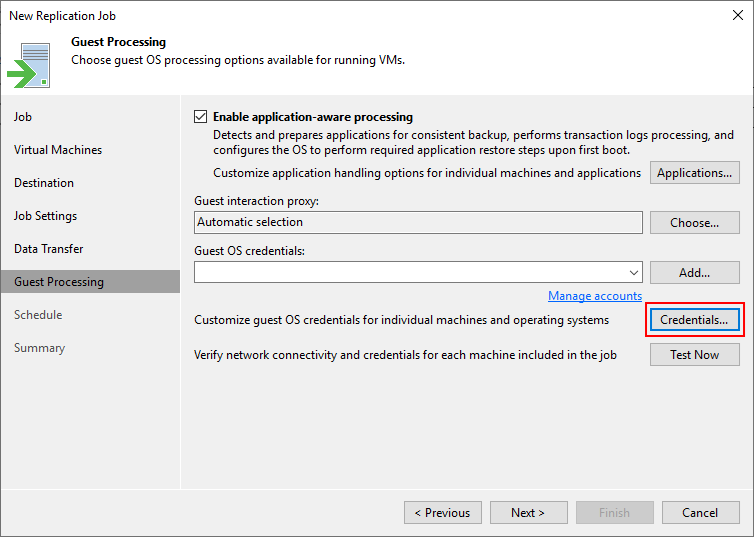Click the Guest OS credentials label
Screen dimensions: 754x537
coord(249,251)
